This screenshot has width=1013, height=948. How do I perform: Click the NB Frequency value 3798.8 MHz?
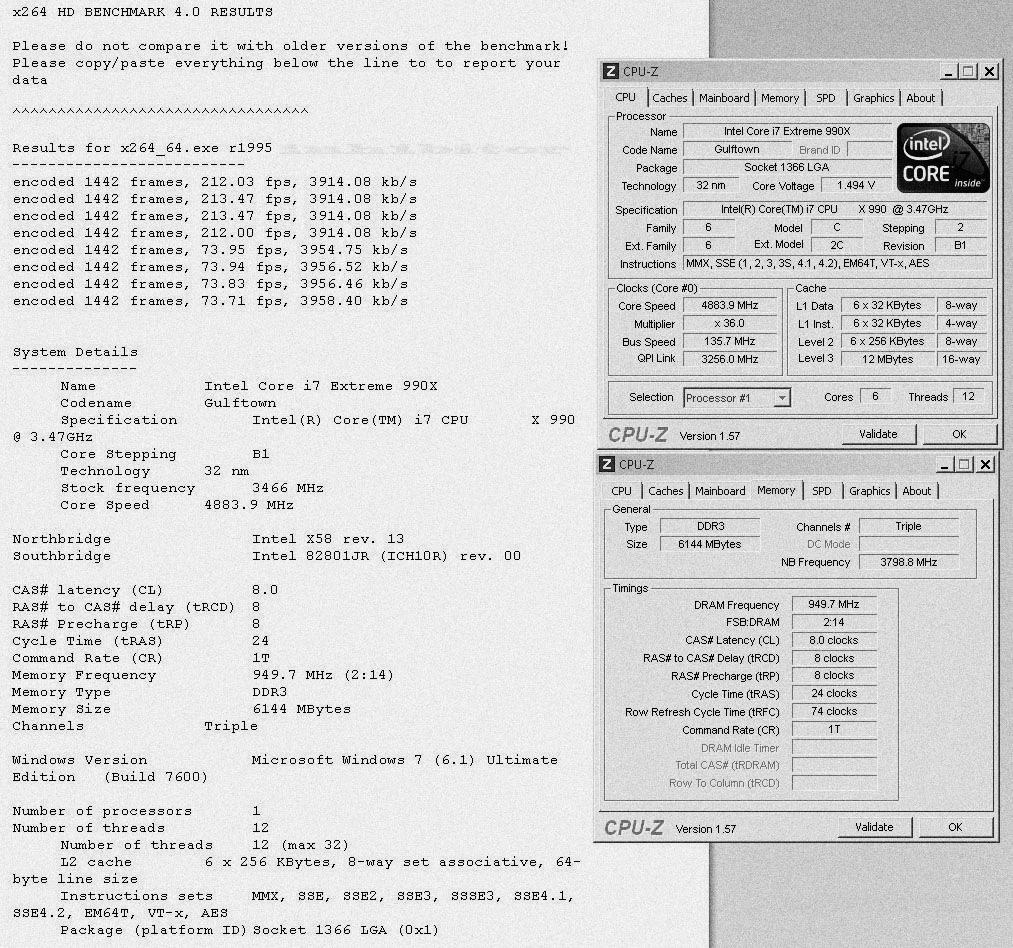coord(908,562)
